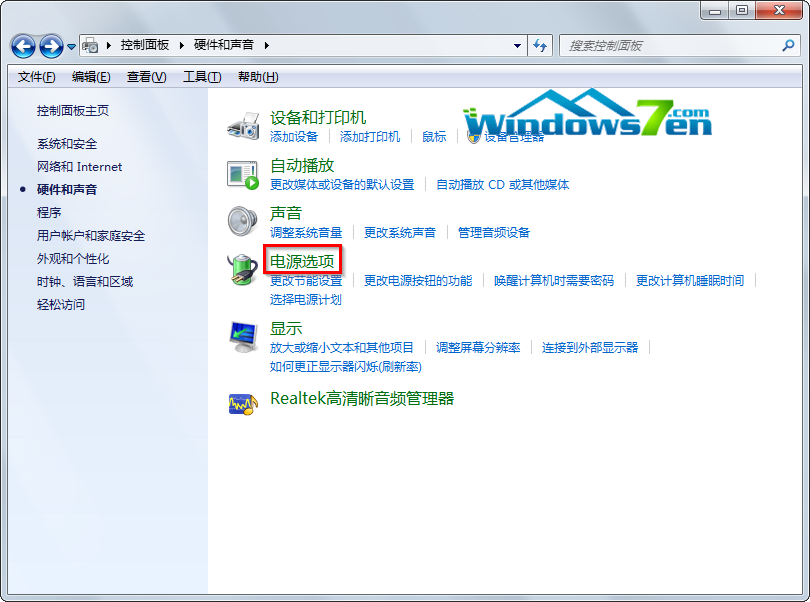The width and height of the screenshot is (810, 602).
Task: Open 外观和个性化 in the sidebar
Action: pyautogui.click(x=73, y=258)
